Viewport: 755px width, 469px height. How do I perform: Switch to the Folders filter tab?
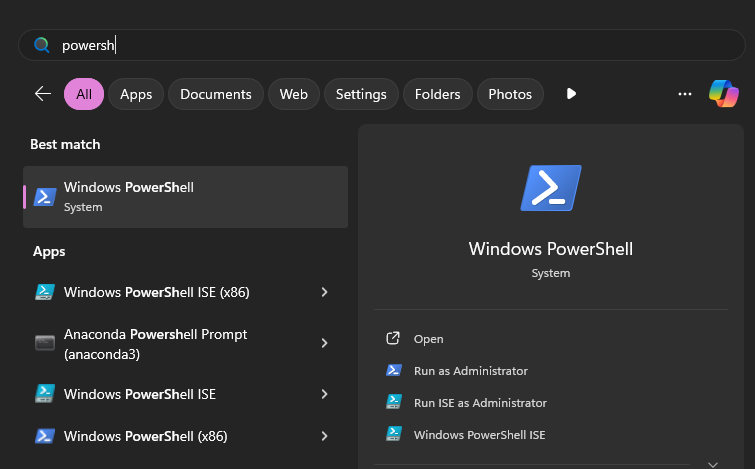pos(437,94)
